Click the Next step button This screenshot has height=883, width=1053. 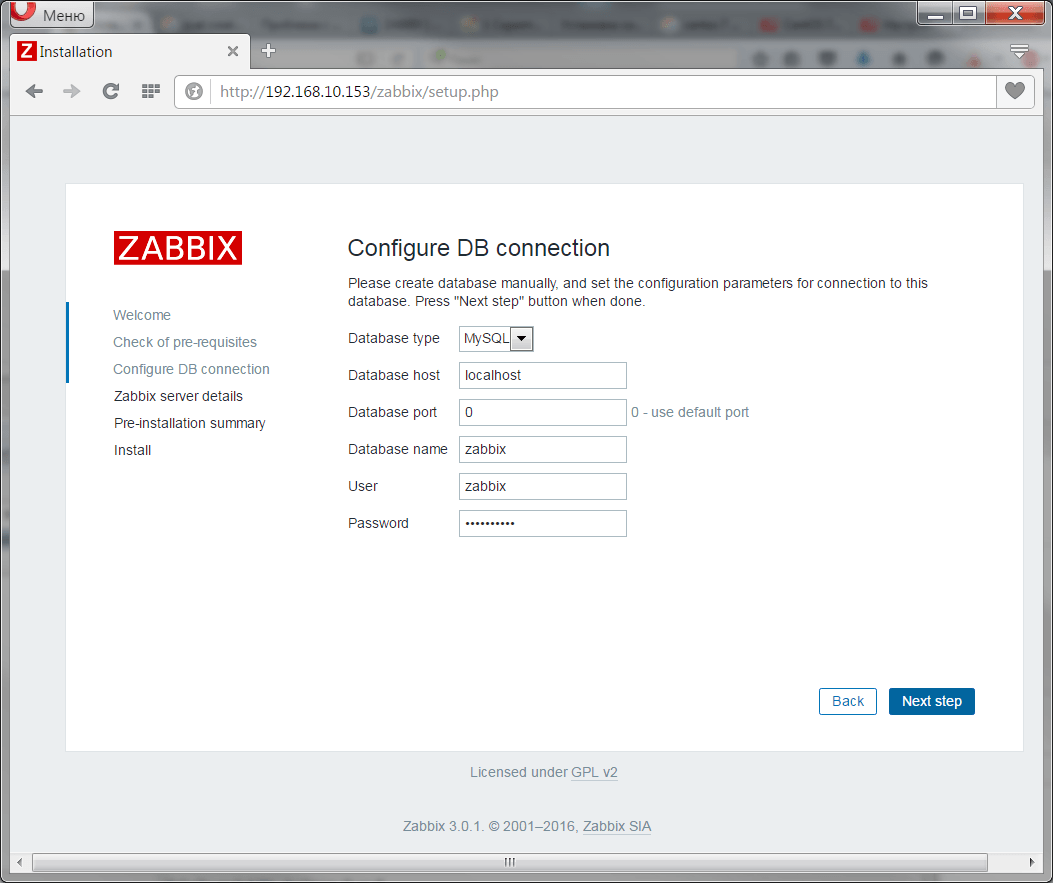tap(931, 701)
